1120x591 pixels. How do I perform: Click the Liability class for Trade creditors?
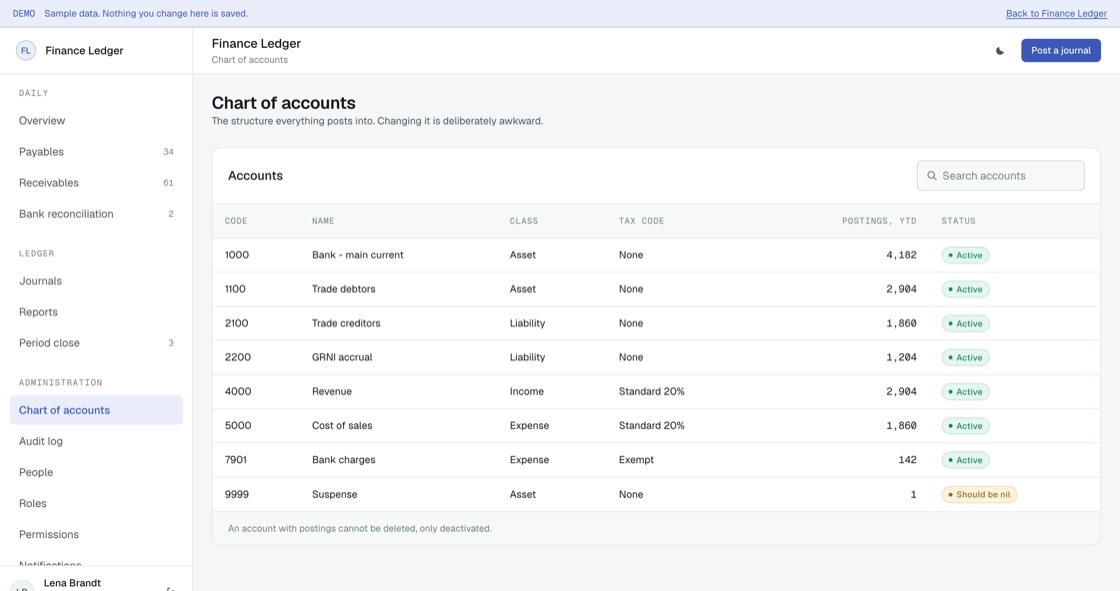pos(527,323)
